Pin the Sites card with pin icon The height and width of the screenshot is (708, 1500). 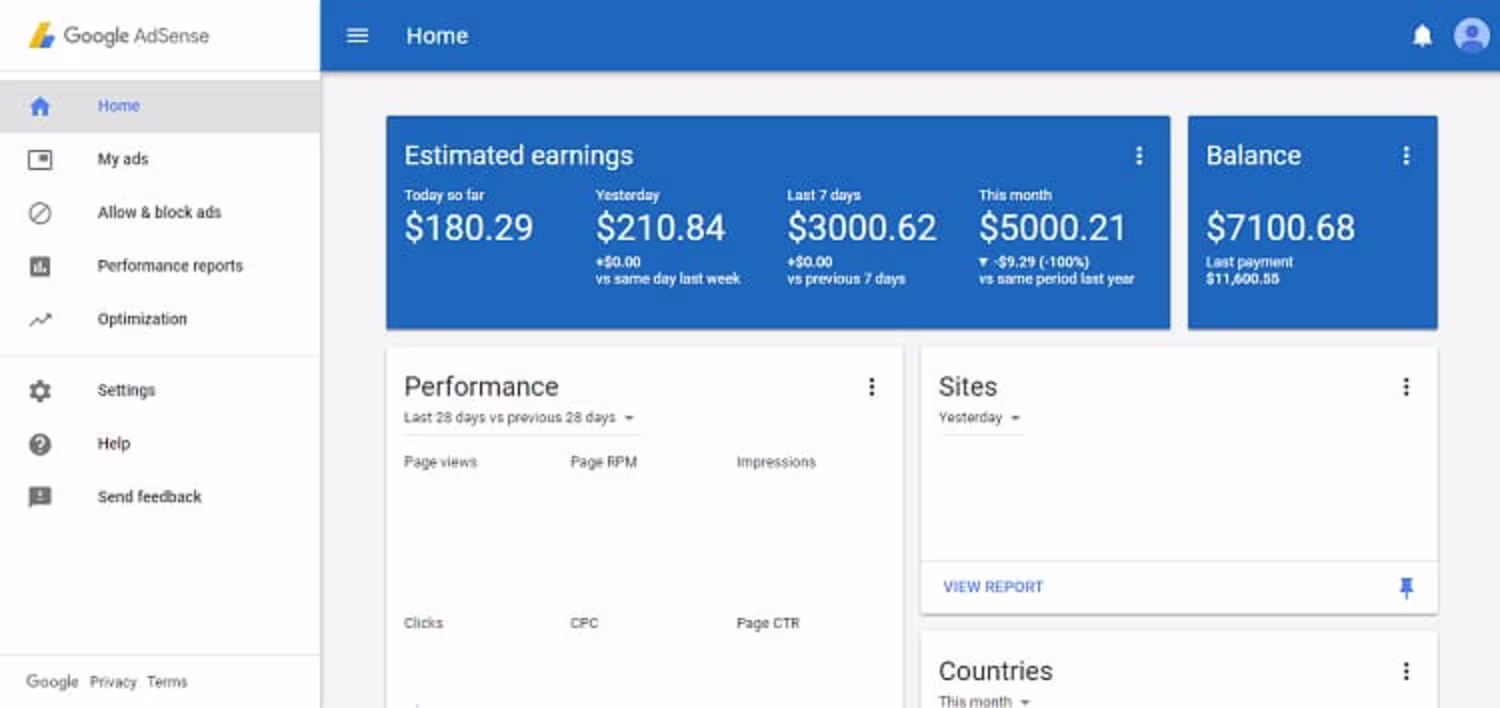coord(1406,588)
